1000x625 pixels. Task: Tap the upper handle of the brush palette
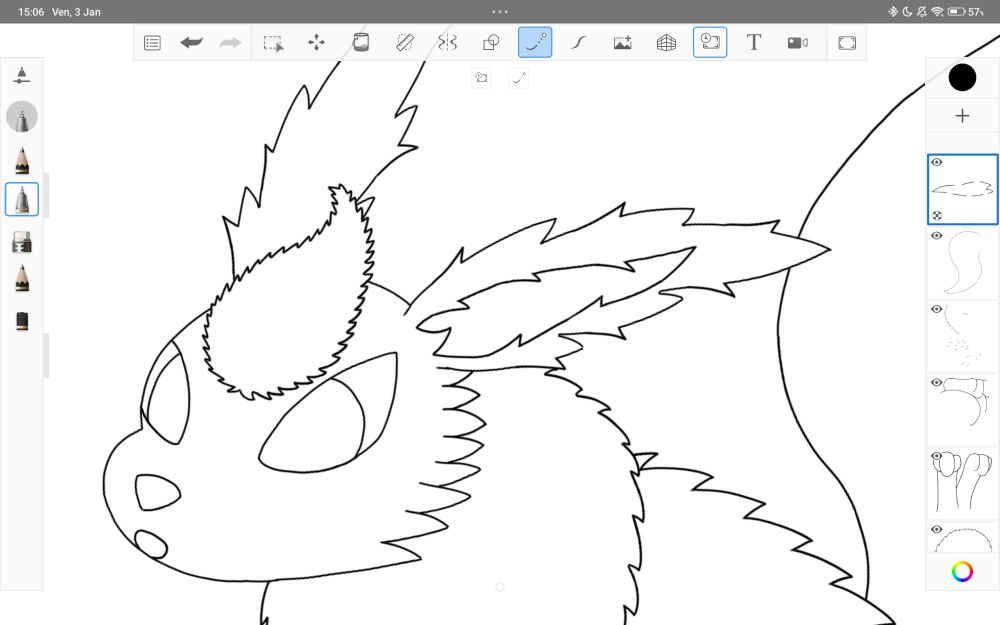(46, 195)
